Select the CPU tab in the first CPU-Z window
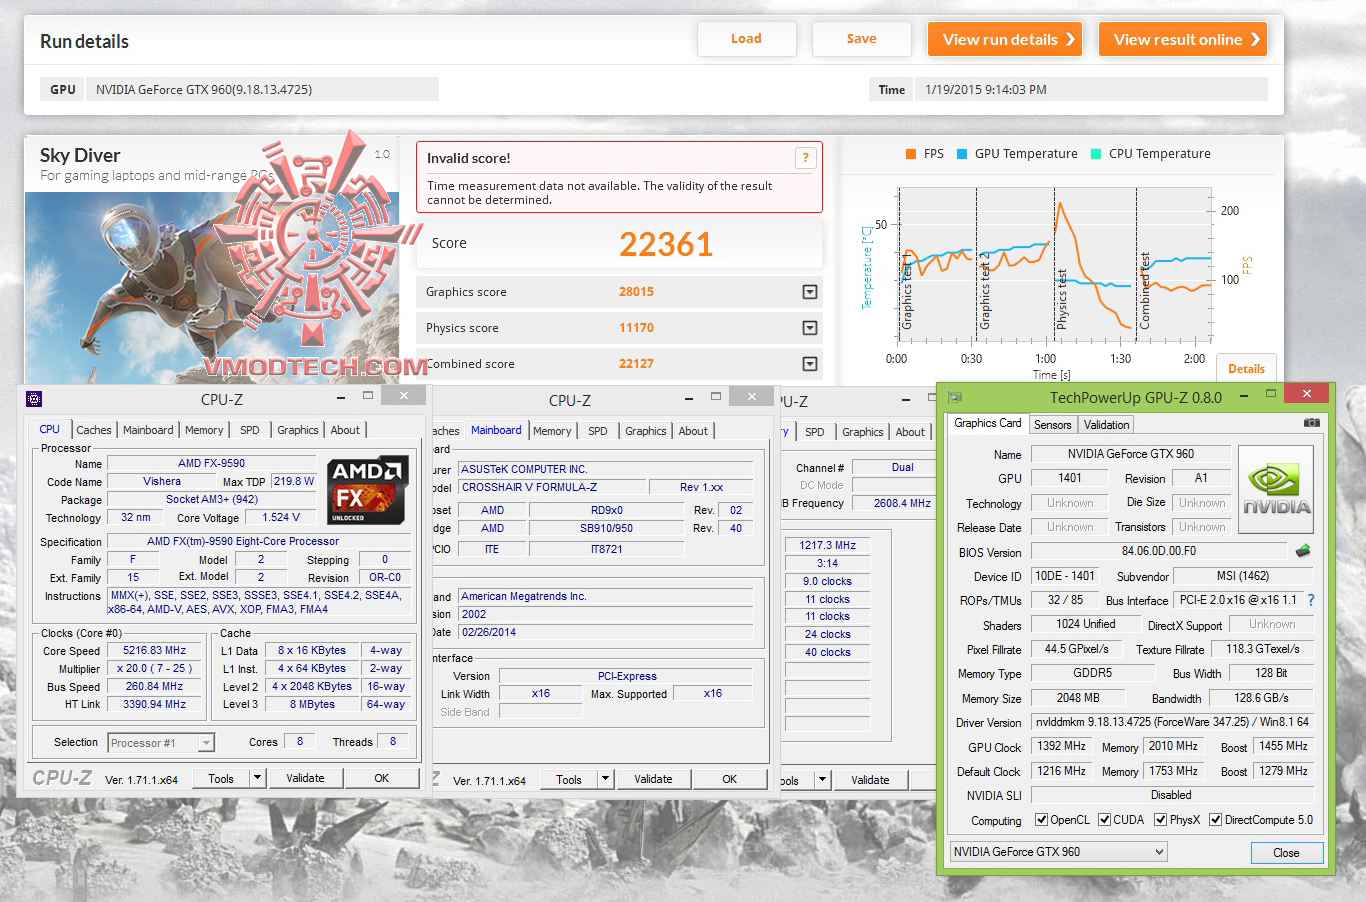This screenshot has width=1366, height=902. [x=49, y=429]
